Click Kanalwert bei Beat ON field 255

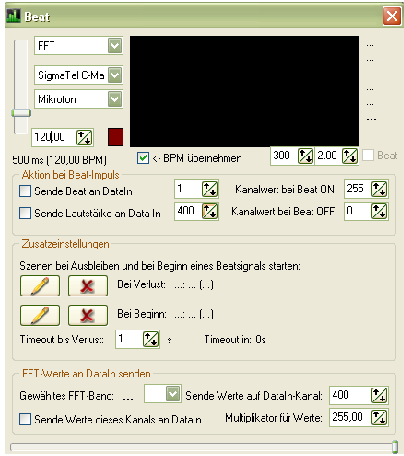point(358,189)
